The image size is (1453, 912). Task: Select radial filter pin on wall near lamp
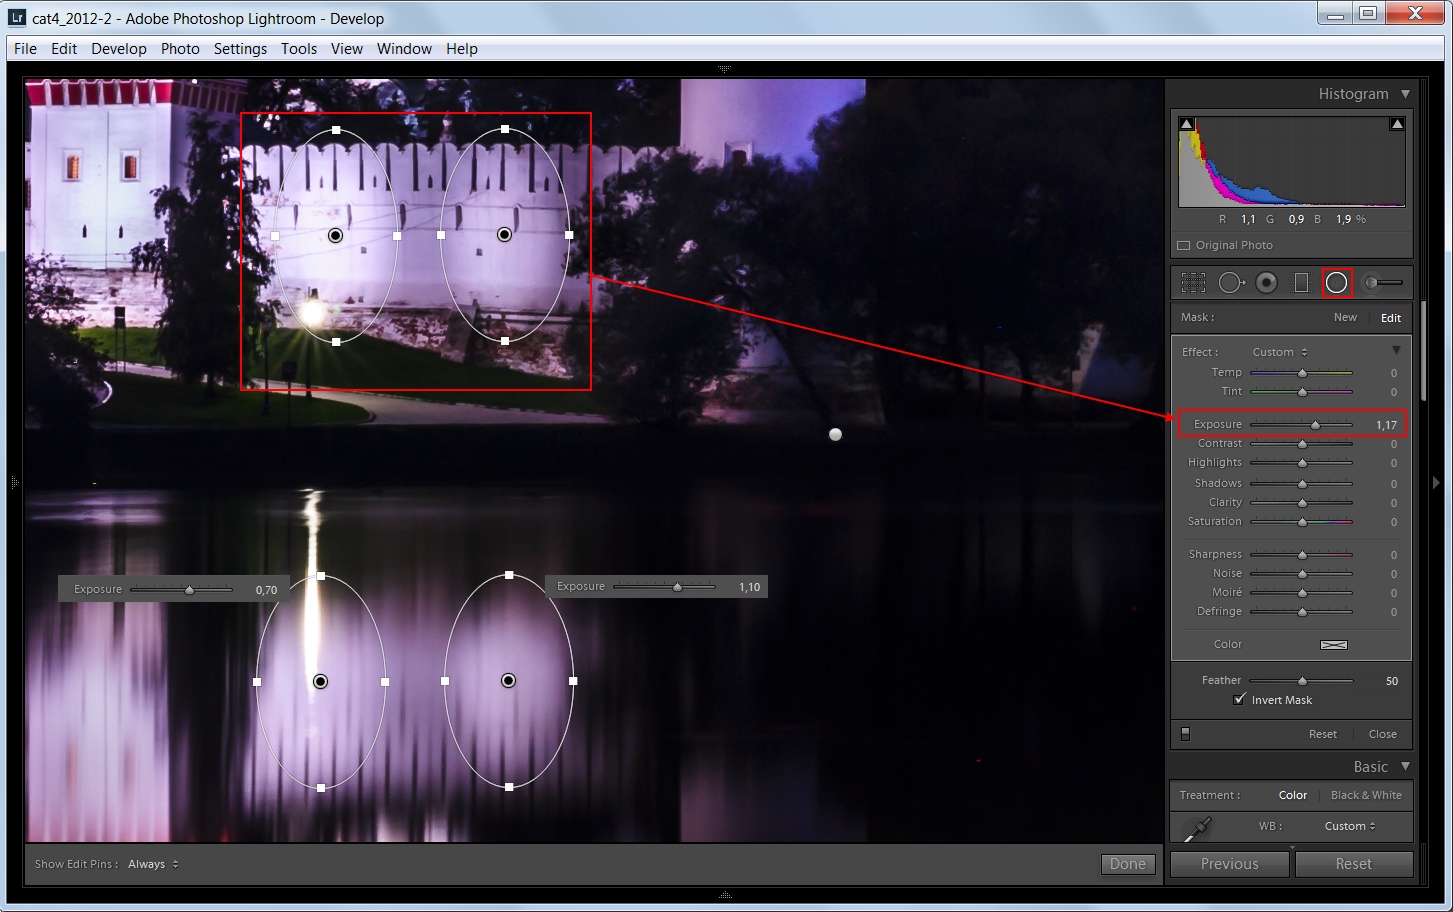coord(335,235)
